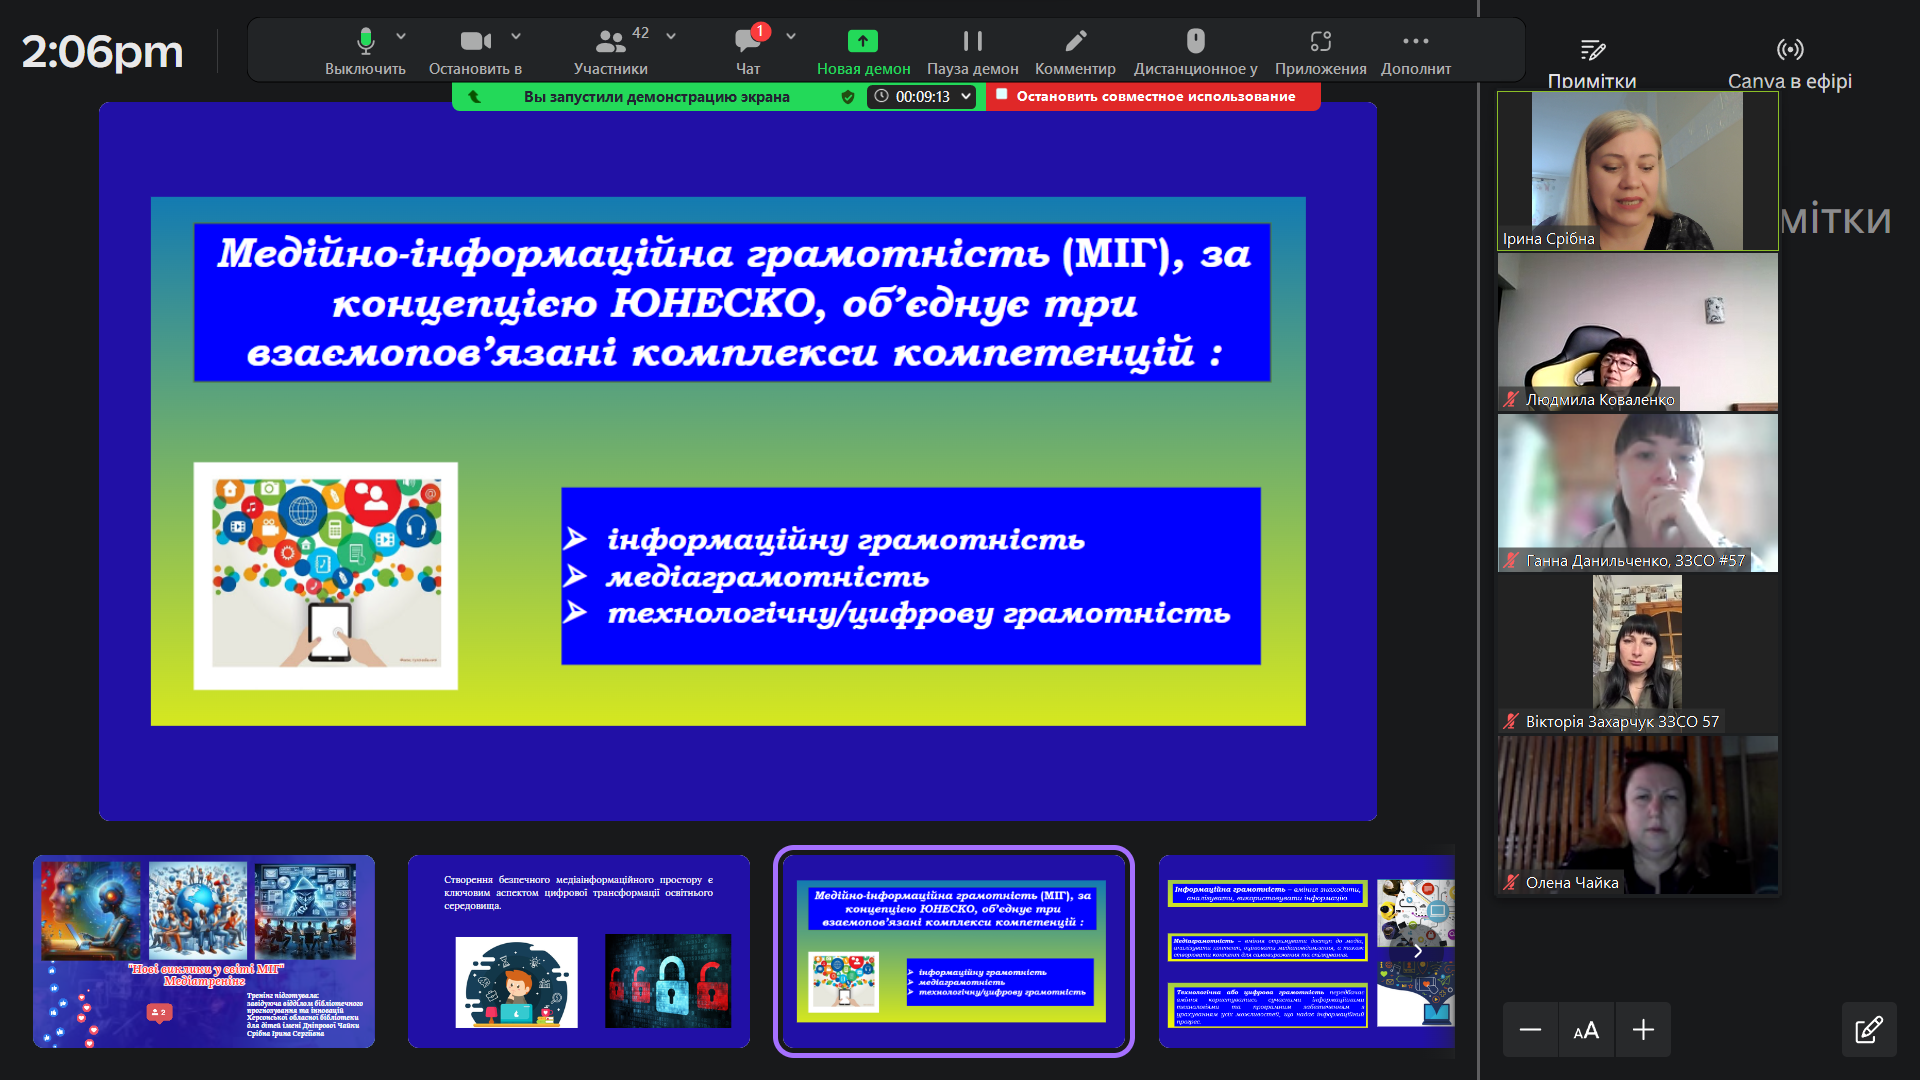Expand microphone audio options arrow
The image size is (1920, 1080).
401,36
